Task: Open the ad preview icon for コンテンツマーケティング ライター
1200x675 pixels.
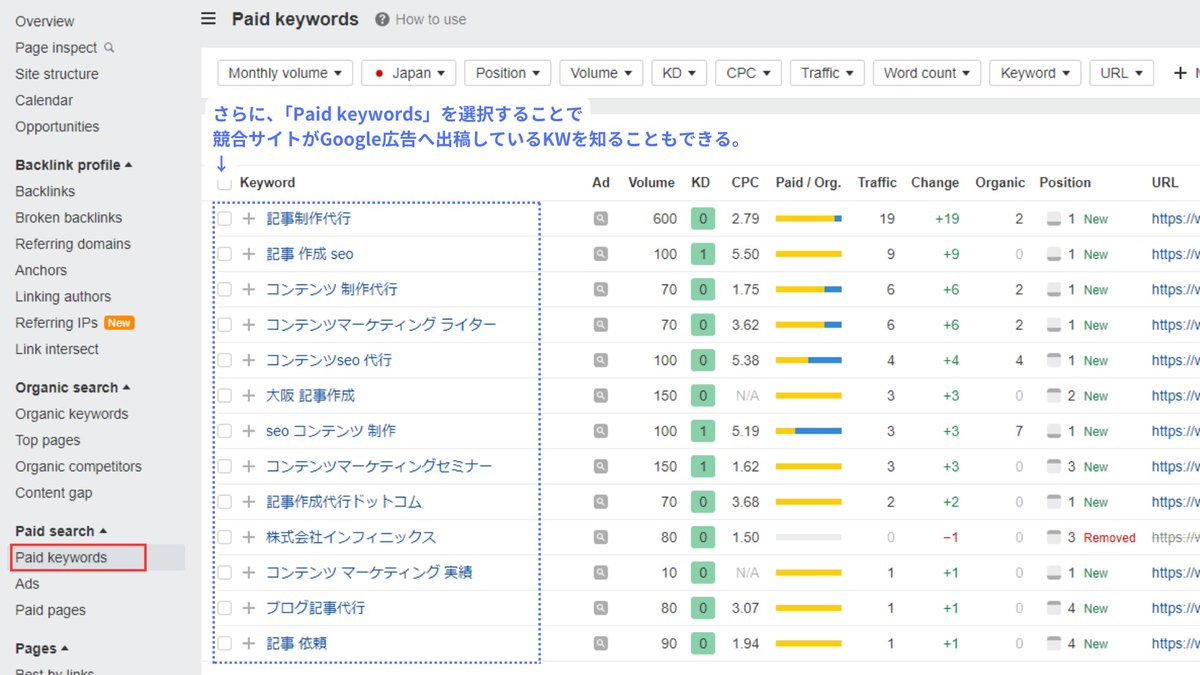Action: pyautogui.click(x=600, y=325)
